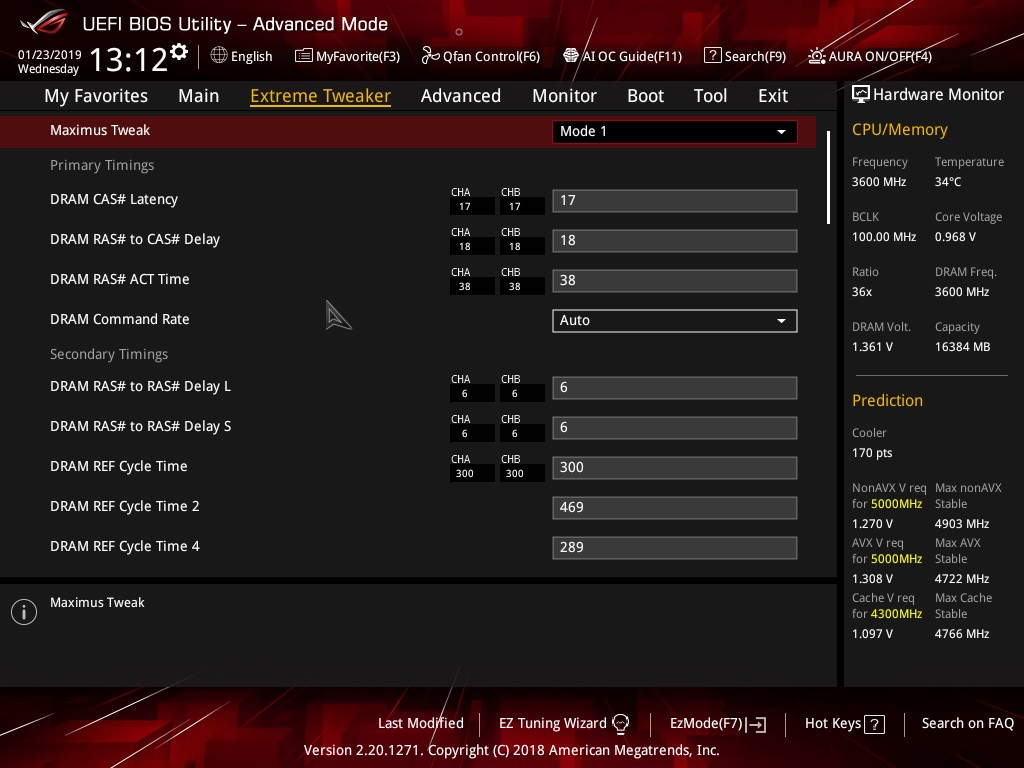Click the NonAVX 5000MHz highlighted text

[x=896, y=504]
